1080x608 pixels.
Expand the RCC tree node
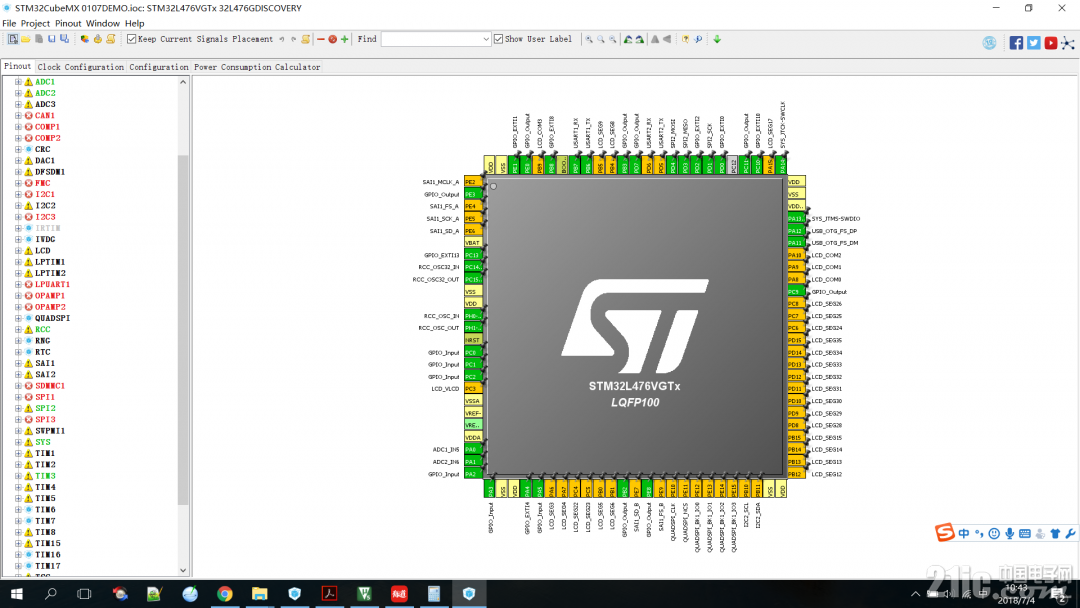[x=18, y=330]
